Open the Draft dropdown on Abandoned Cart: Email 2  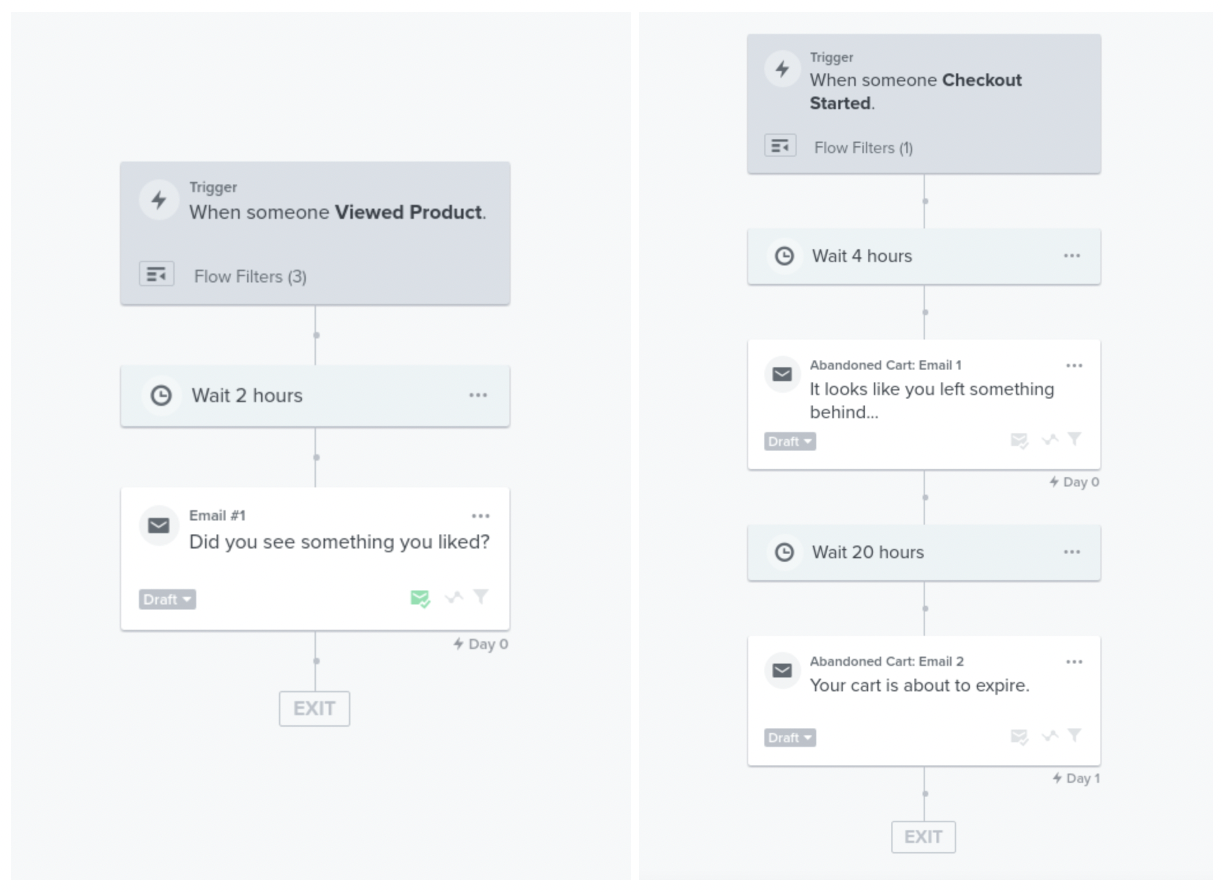788,739
